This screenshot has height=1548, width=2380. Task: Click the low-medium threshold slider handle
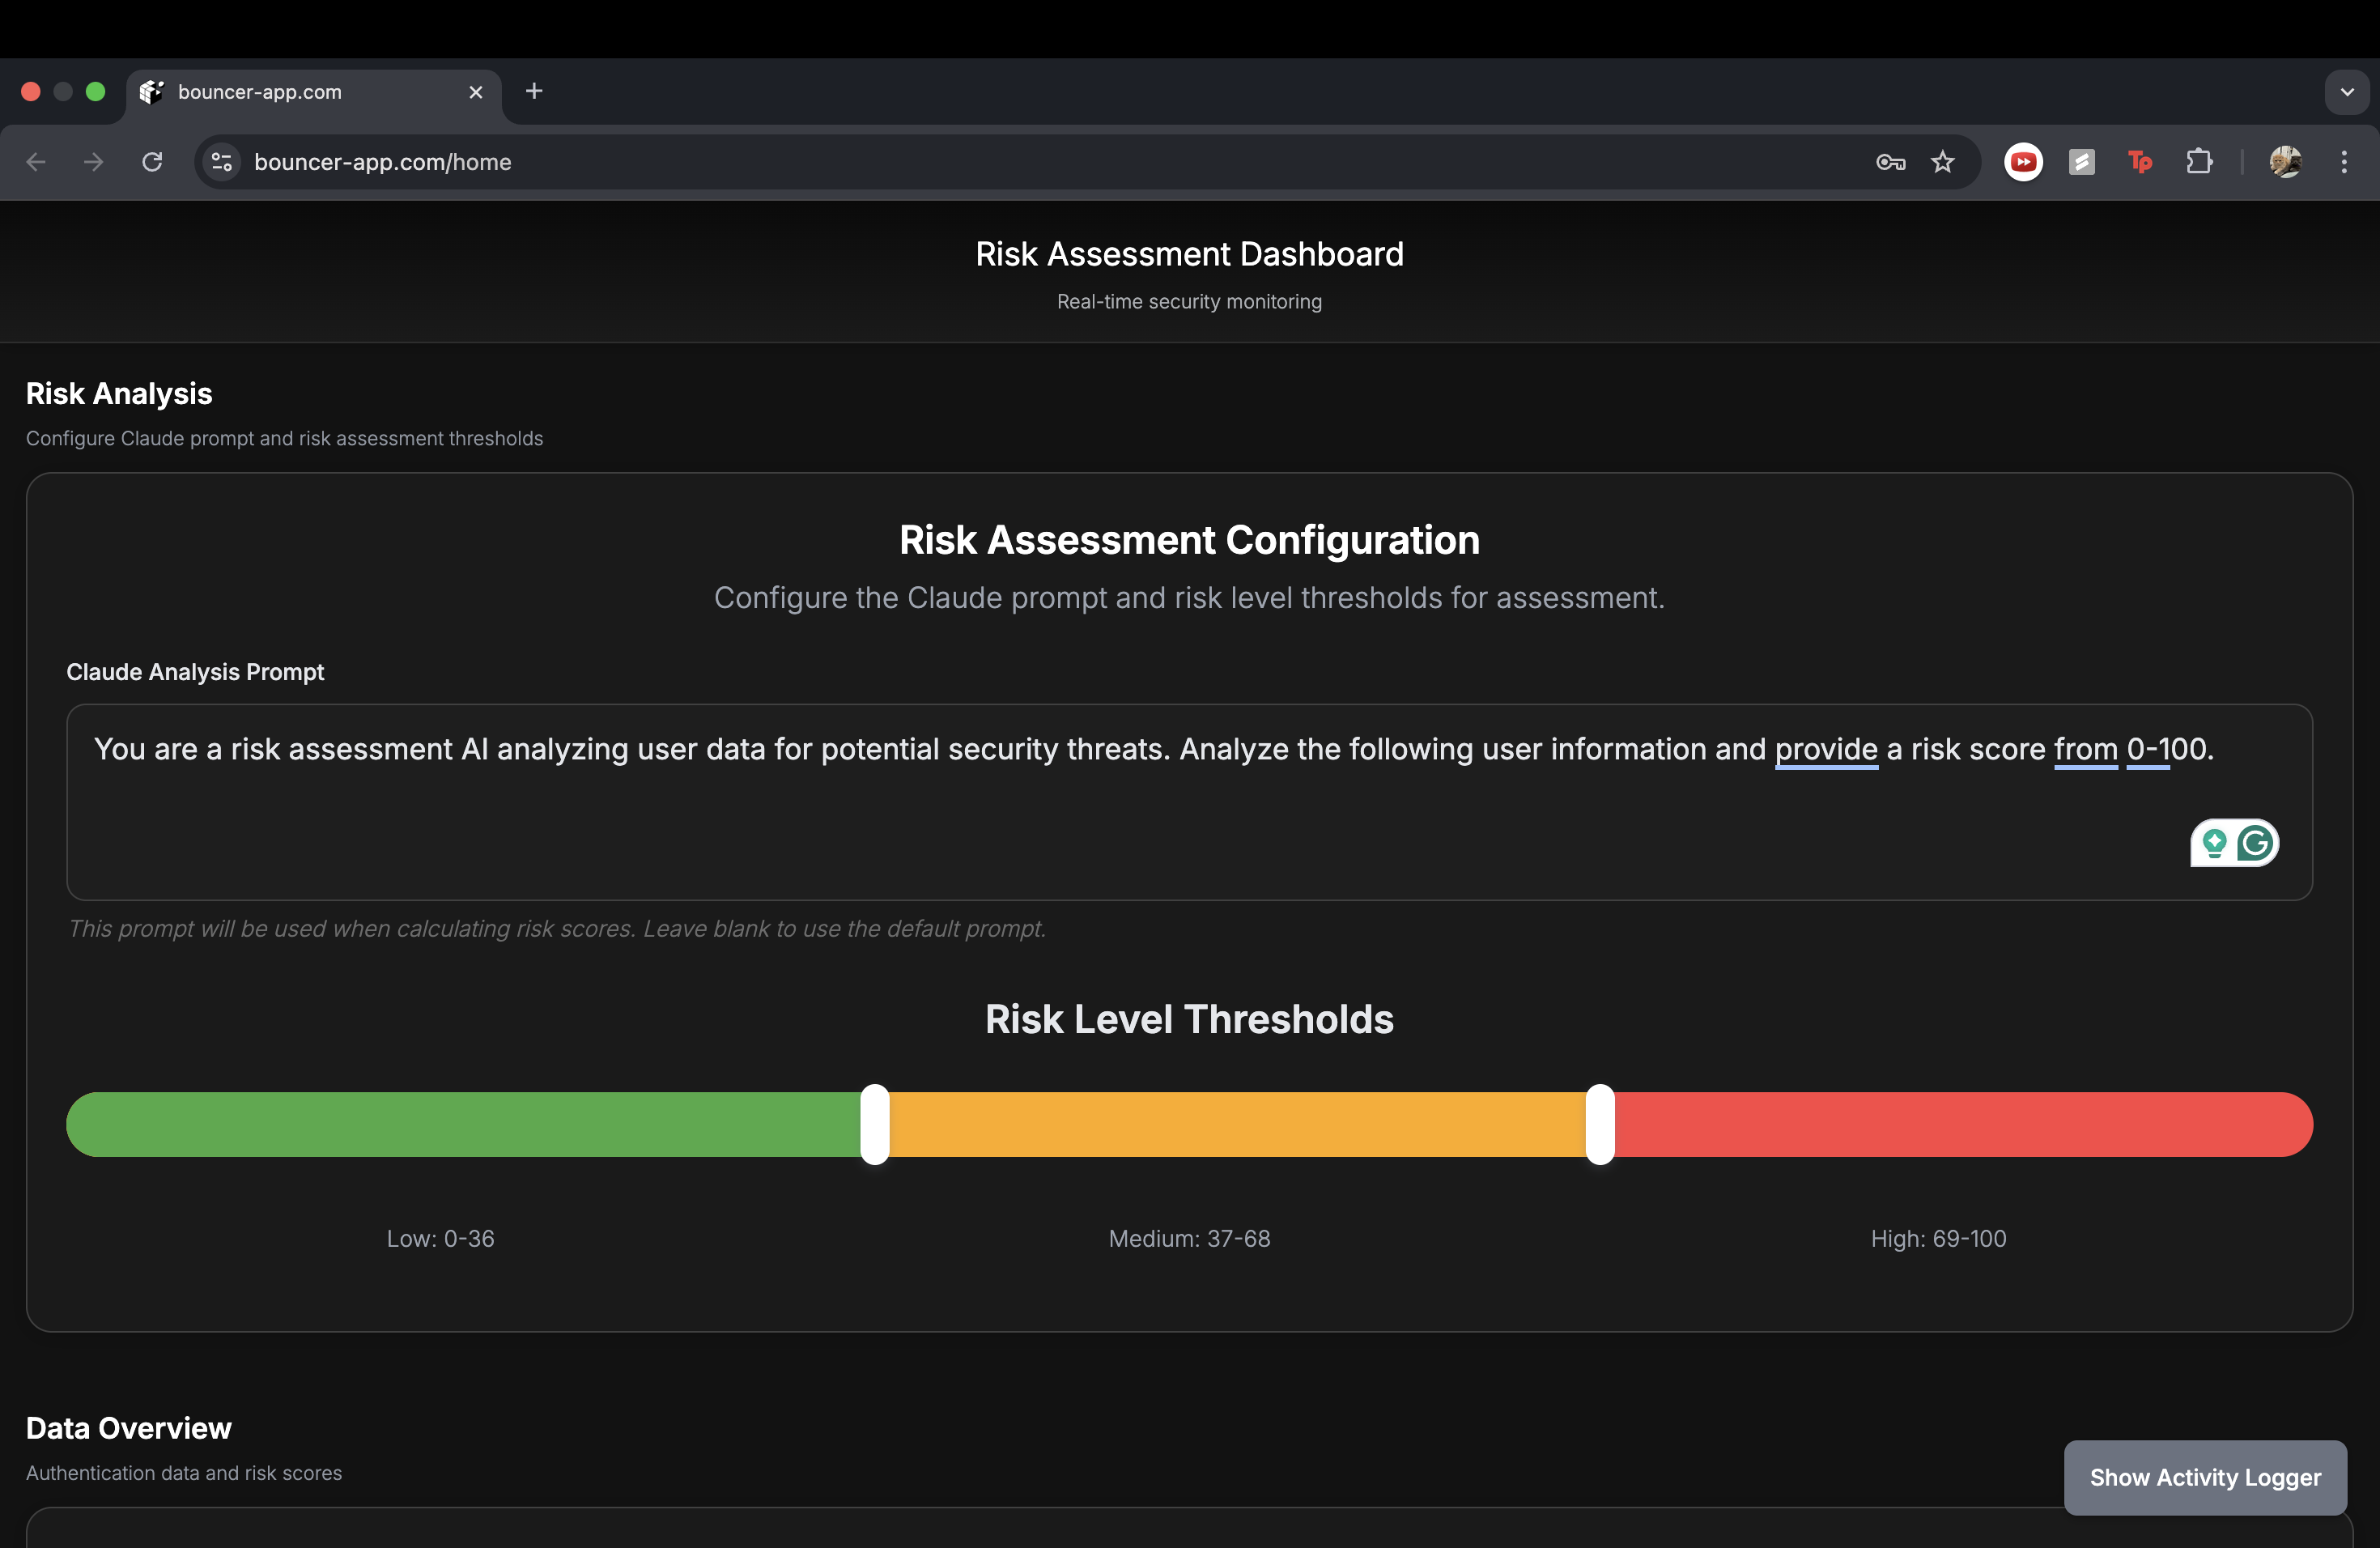pos(874,1124)
